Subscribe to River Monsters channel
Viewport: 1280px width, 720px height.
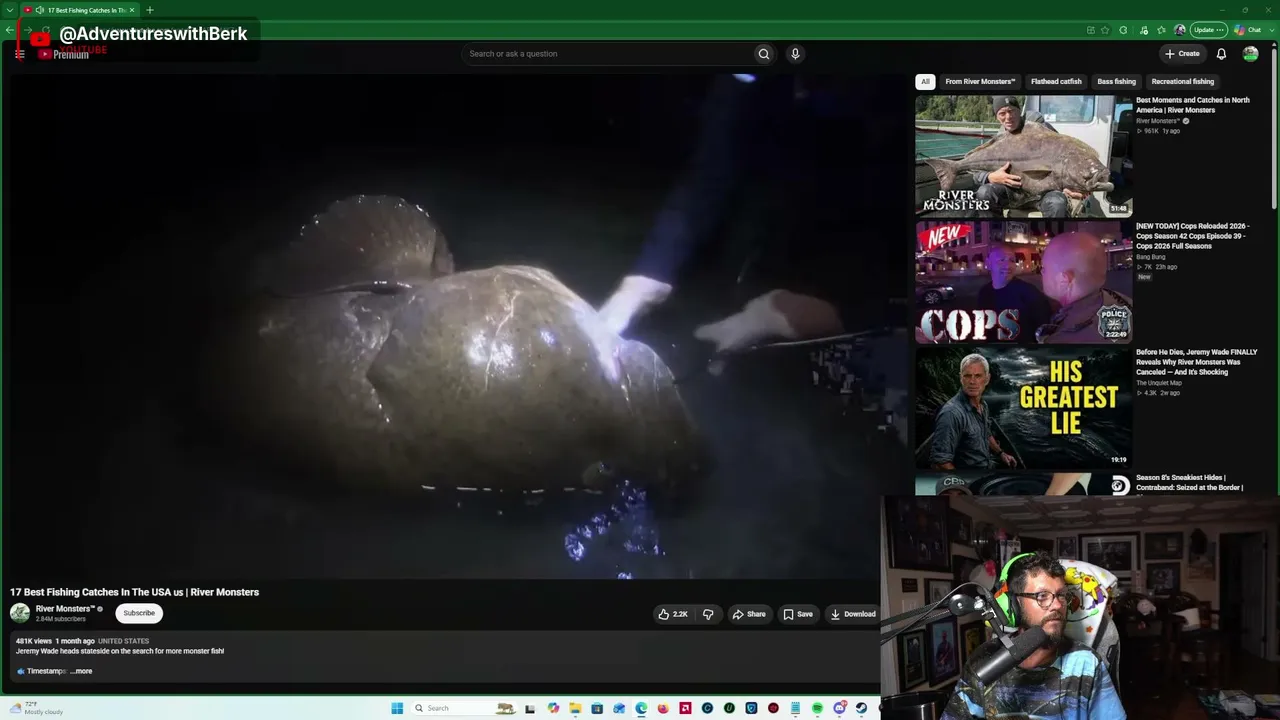(x=139, y=613)
